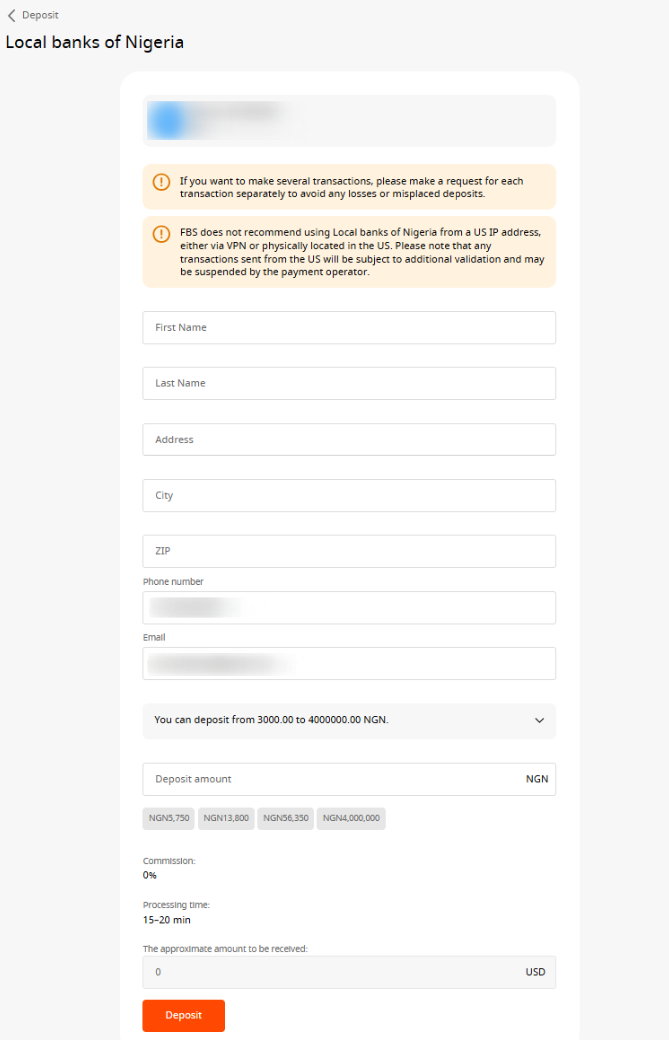Click into the Last Name field
669x1040 pixels.
coord(349,384)
